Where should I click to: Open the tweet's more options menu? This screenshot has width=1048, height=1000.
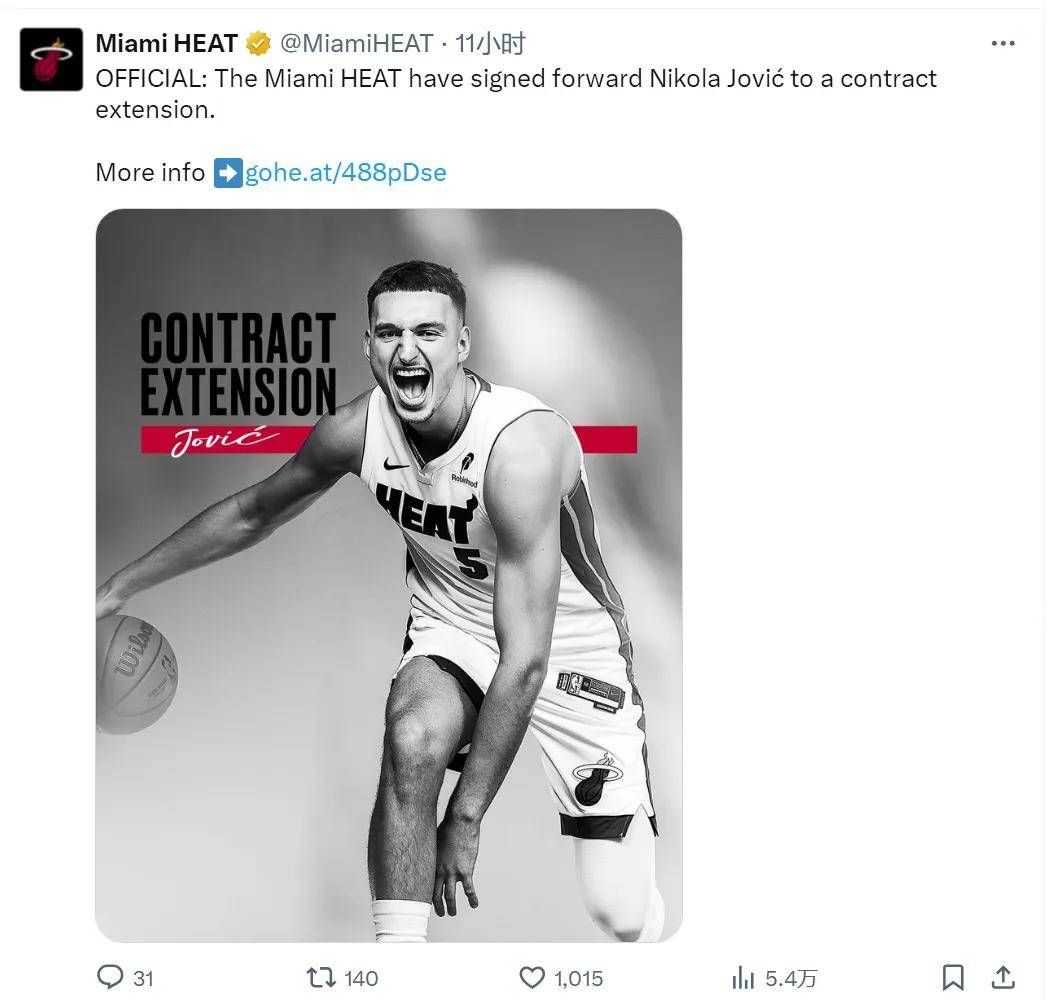[x=1002, y=44]
